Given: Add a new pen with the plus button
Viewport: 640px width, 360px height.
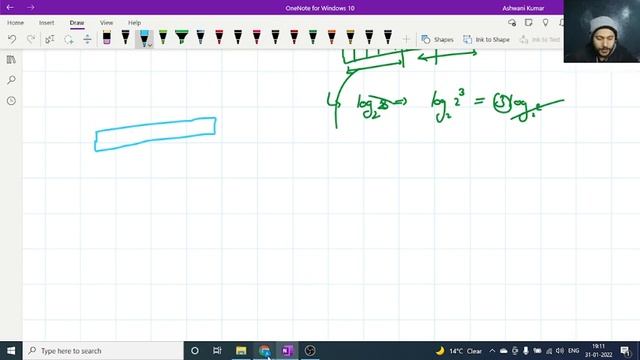Looking at the screenshot, I should (x=406, y=39).
